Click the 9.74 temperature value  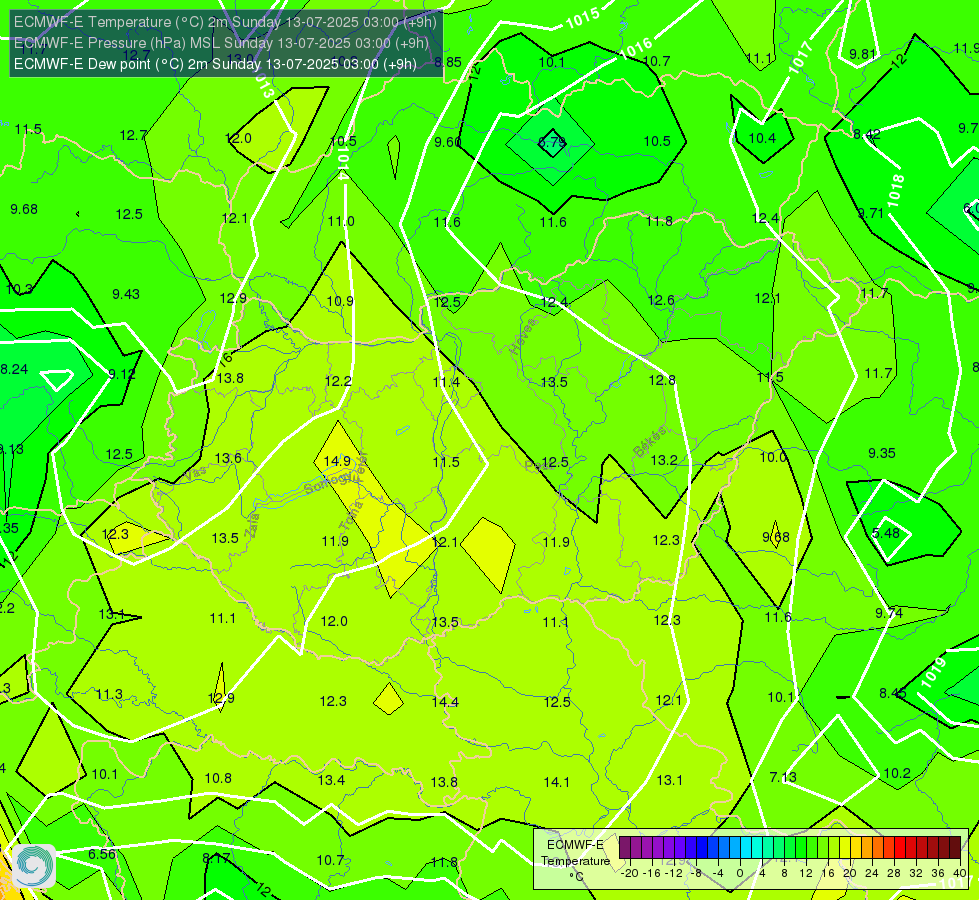(x=888, y=613)
